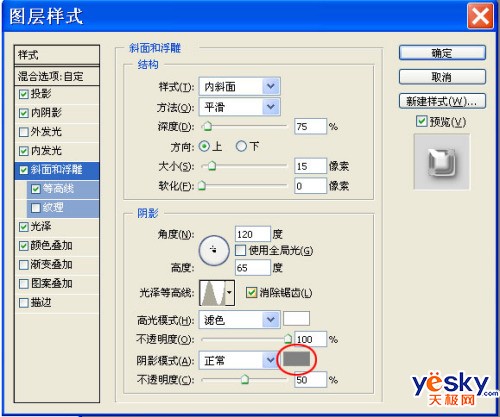
Task: Open the gloss contour curve thumbnail
Action: click(213, 293)
